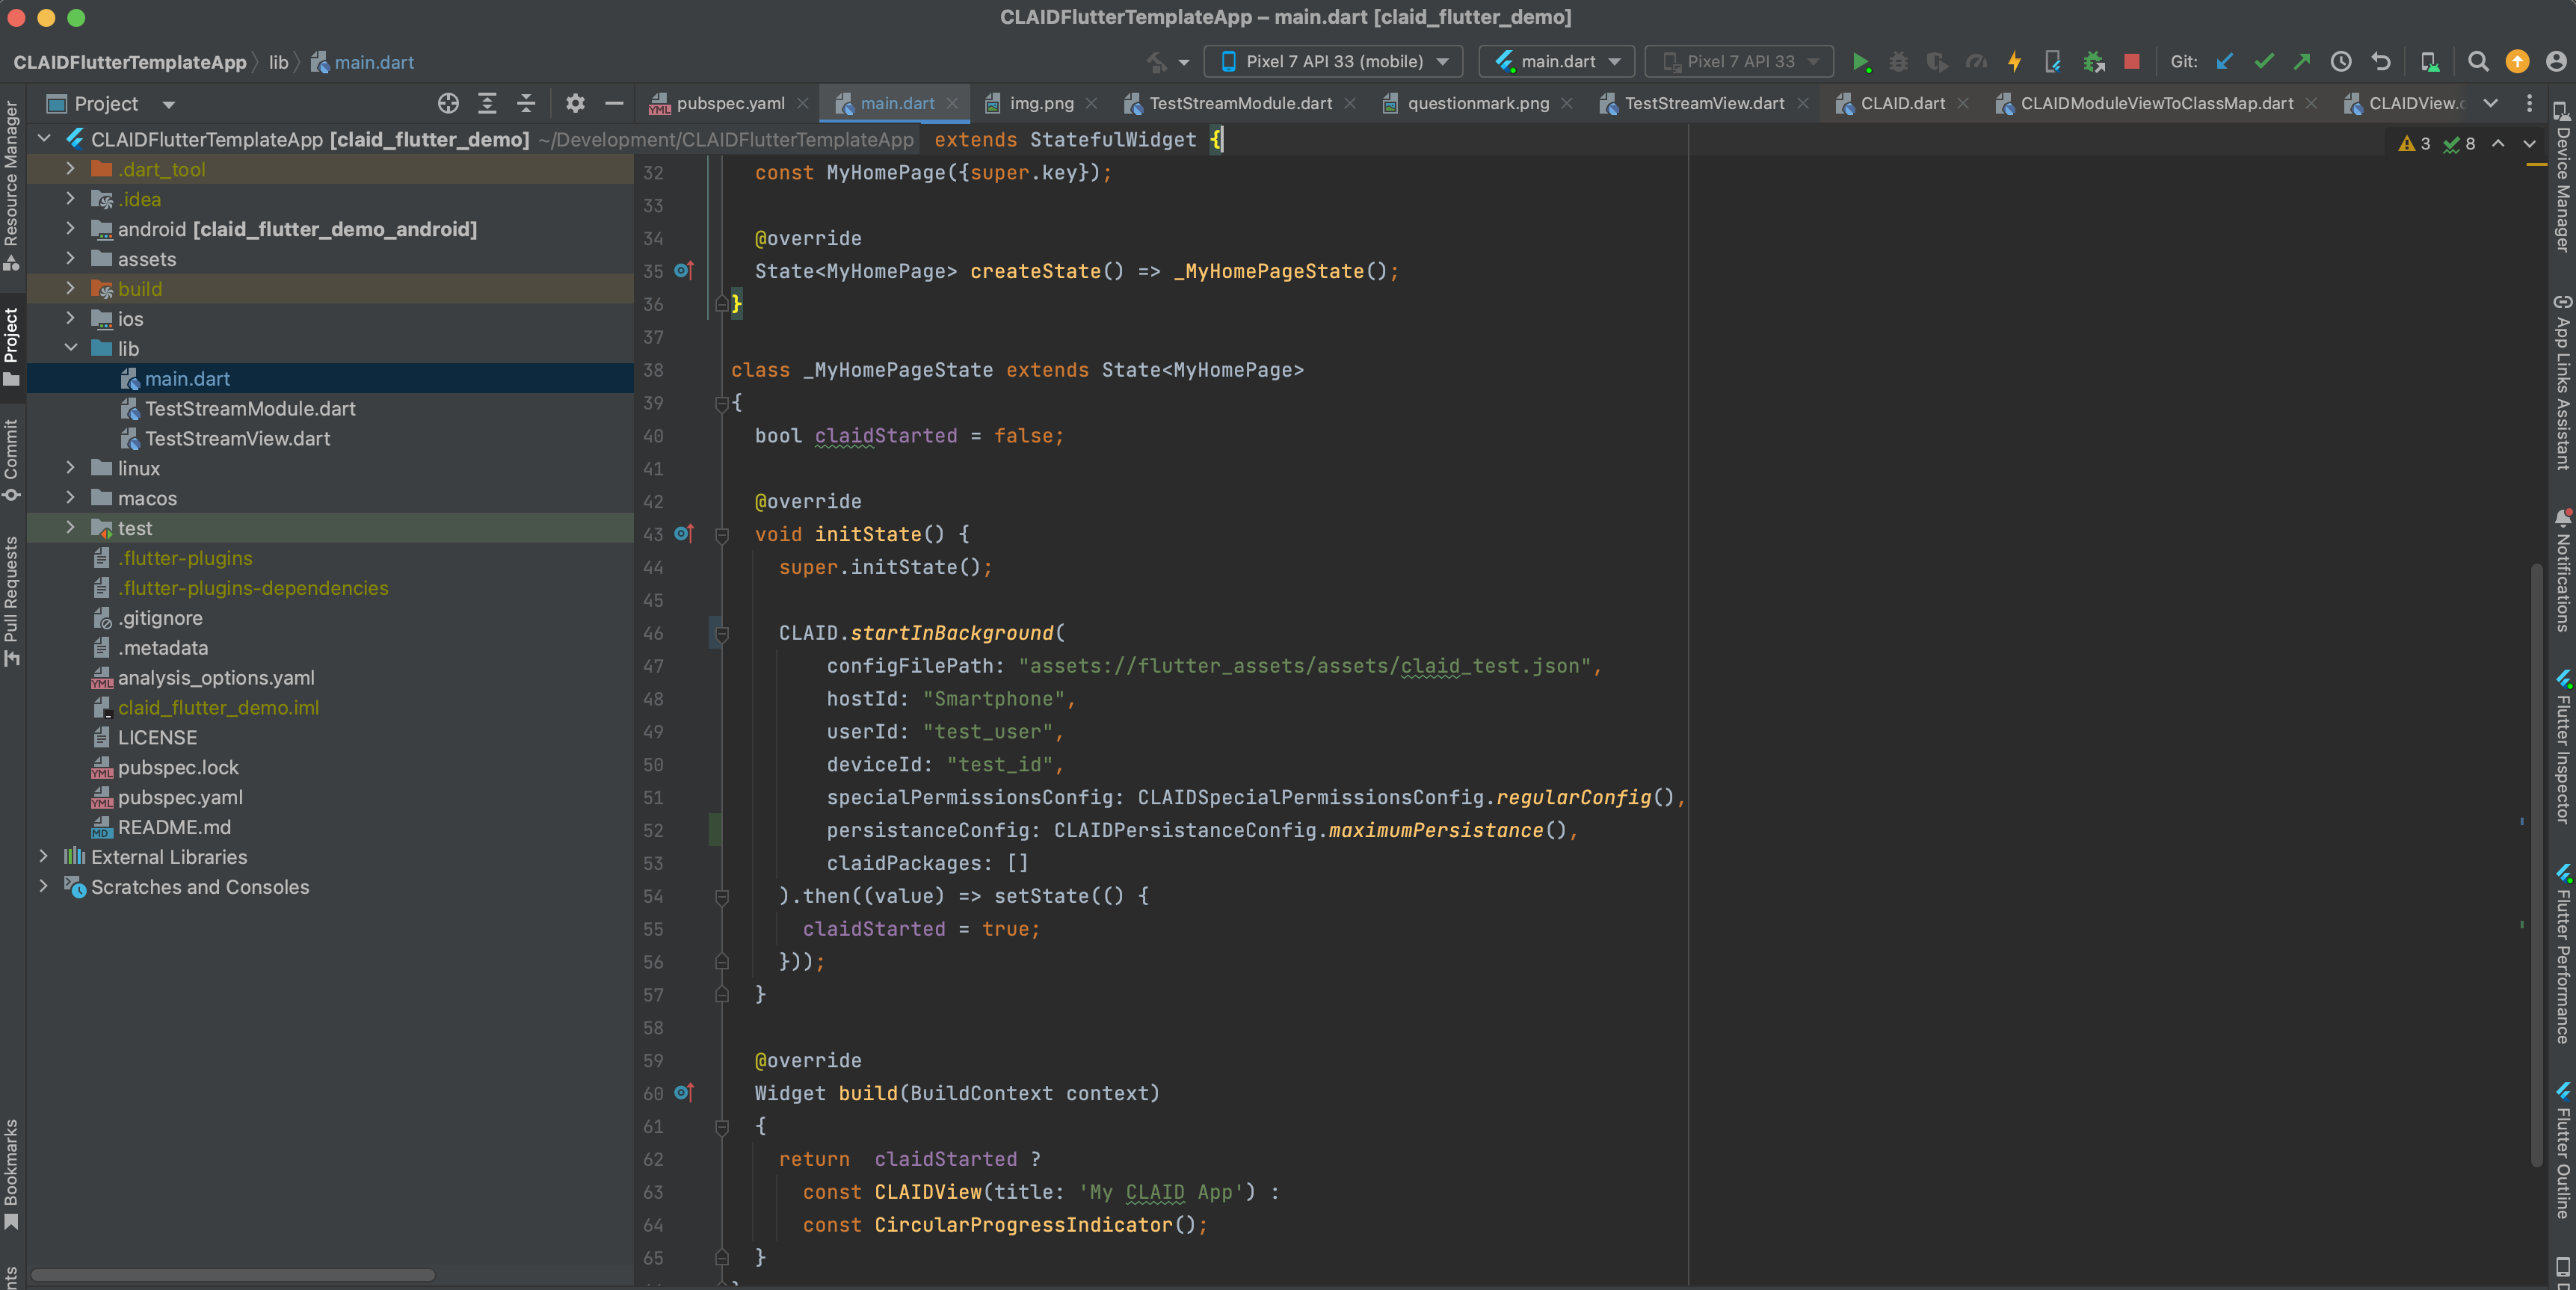The height and width of the screenshot is (1290, 2576).
Task: Open Git history clock icon
Action: 2341,62
